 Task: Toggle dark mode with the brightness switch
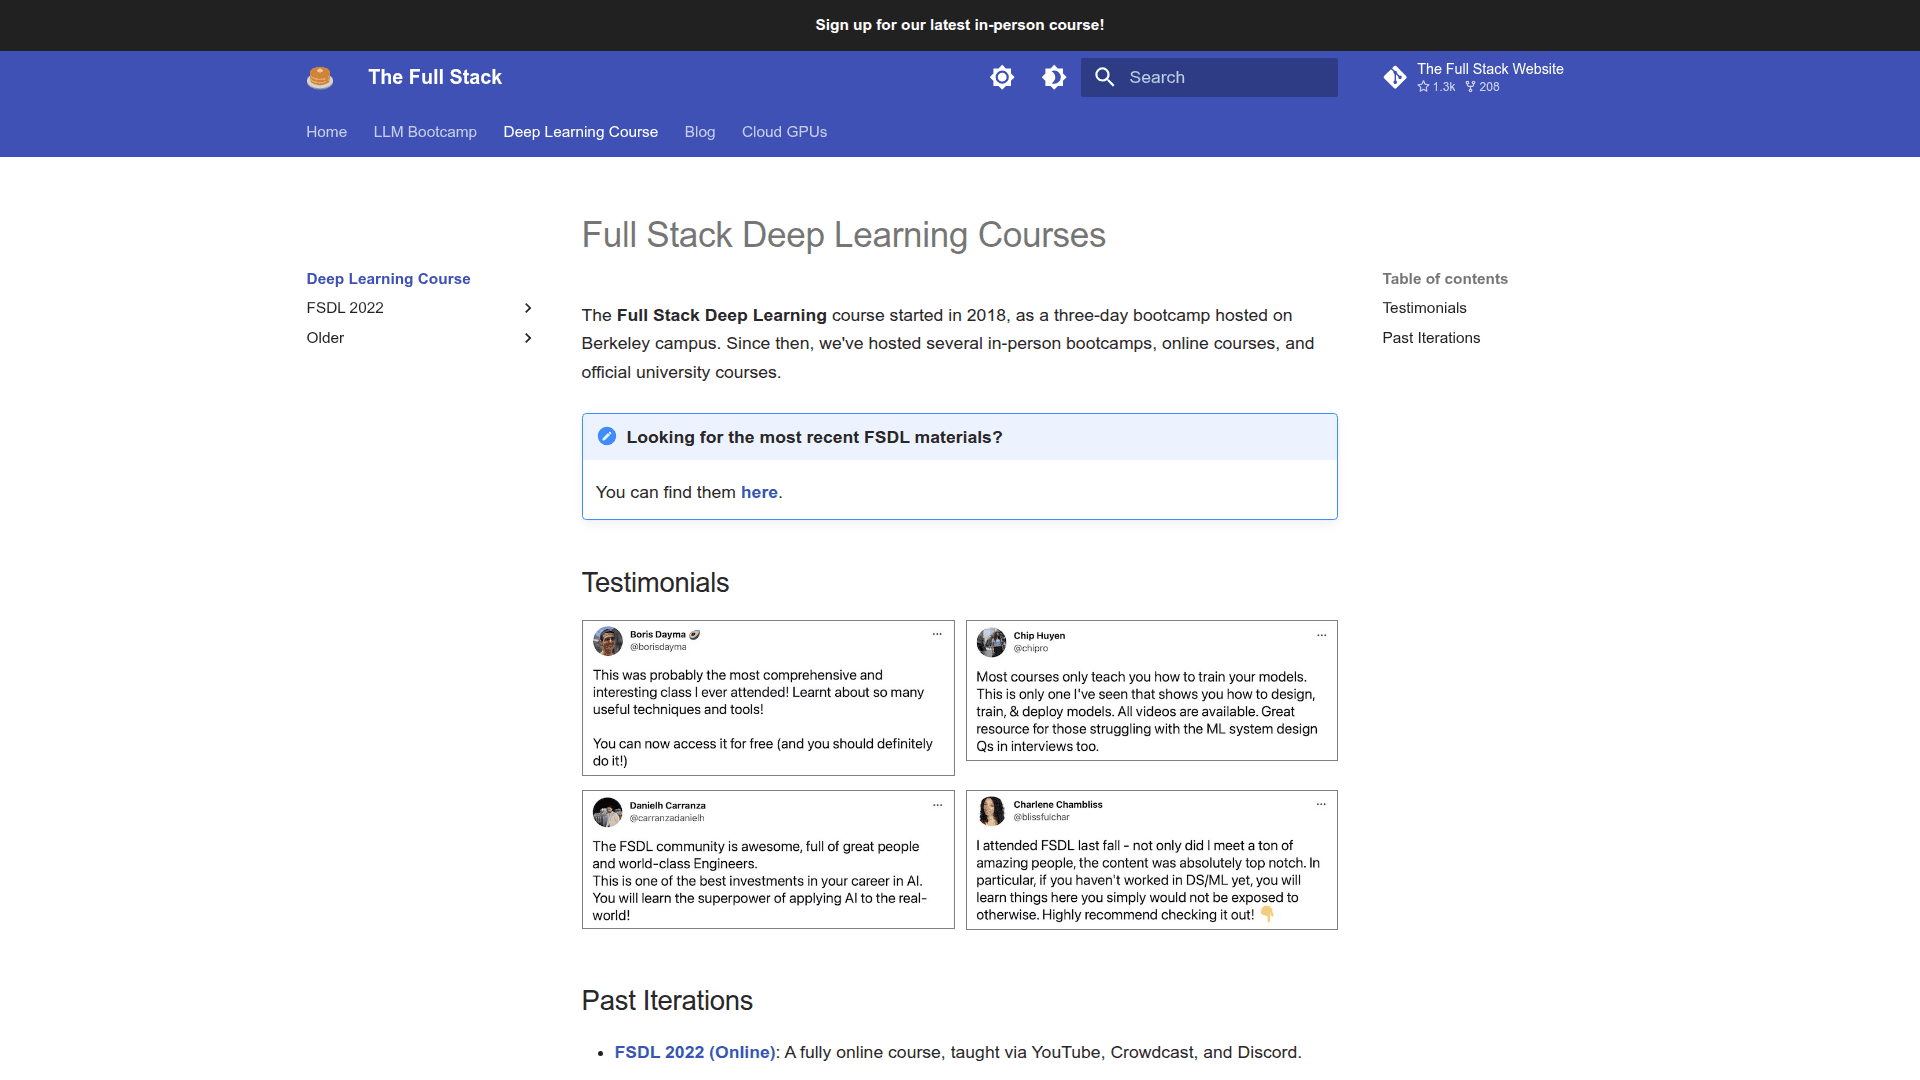[x=1053, y=77]
